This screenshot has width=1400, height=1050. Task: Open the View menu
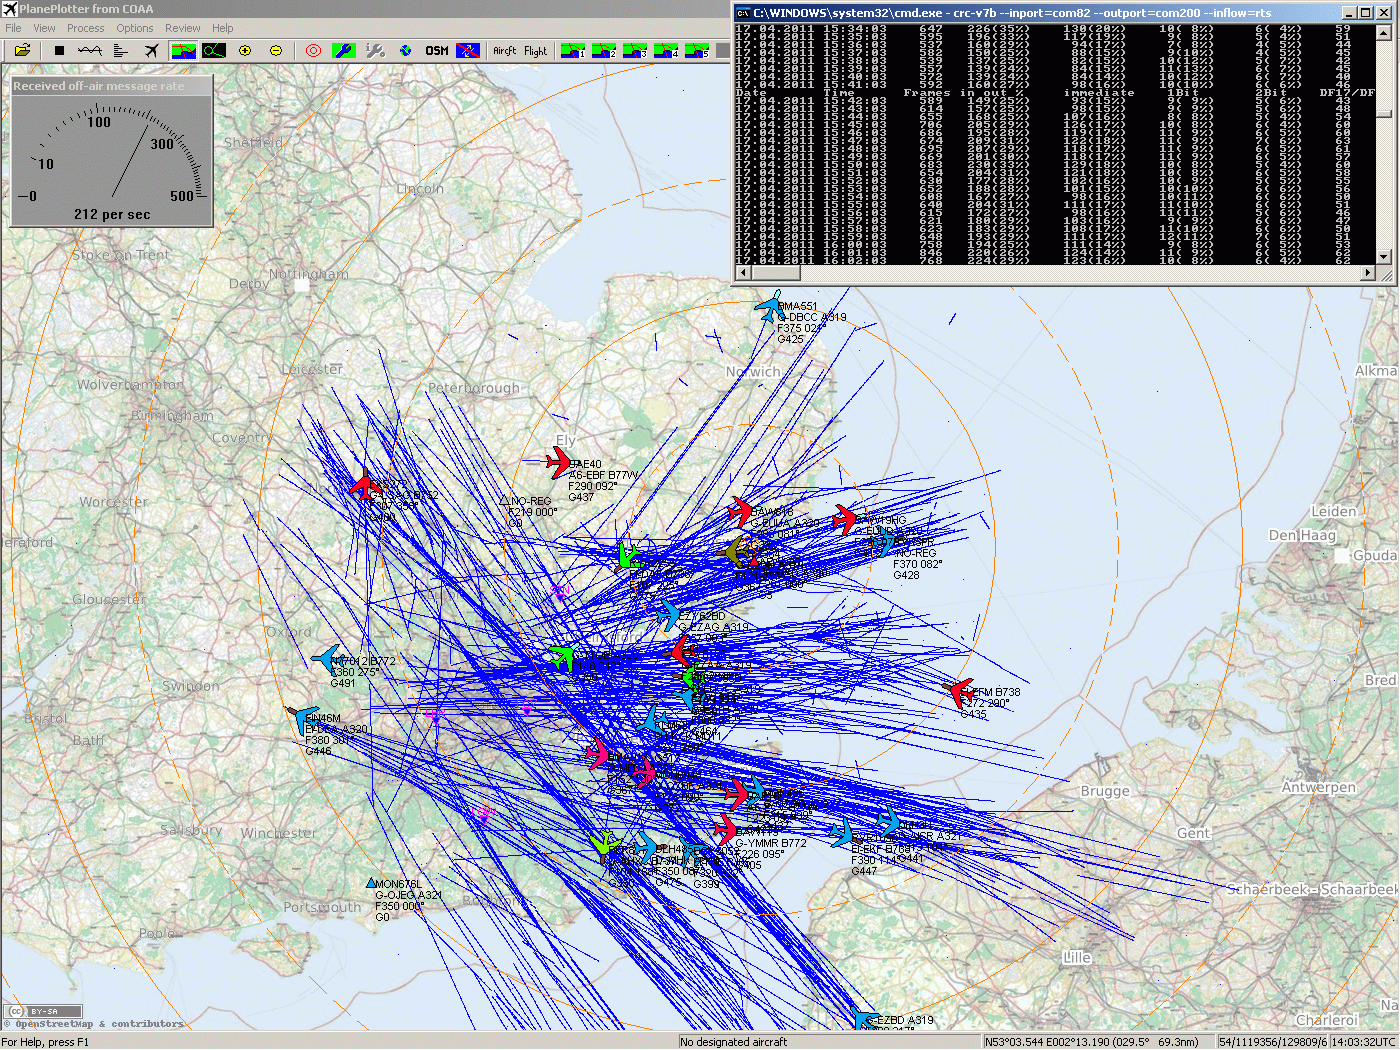tap(44, 28)
